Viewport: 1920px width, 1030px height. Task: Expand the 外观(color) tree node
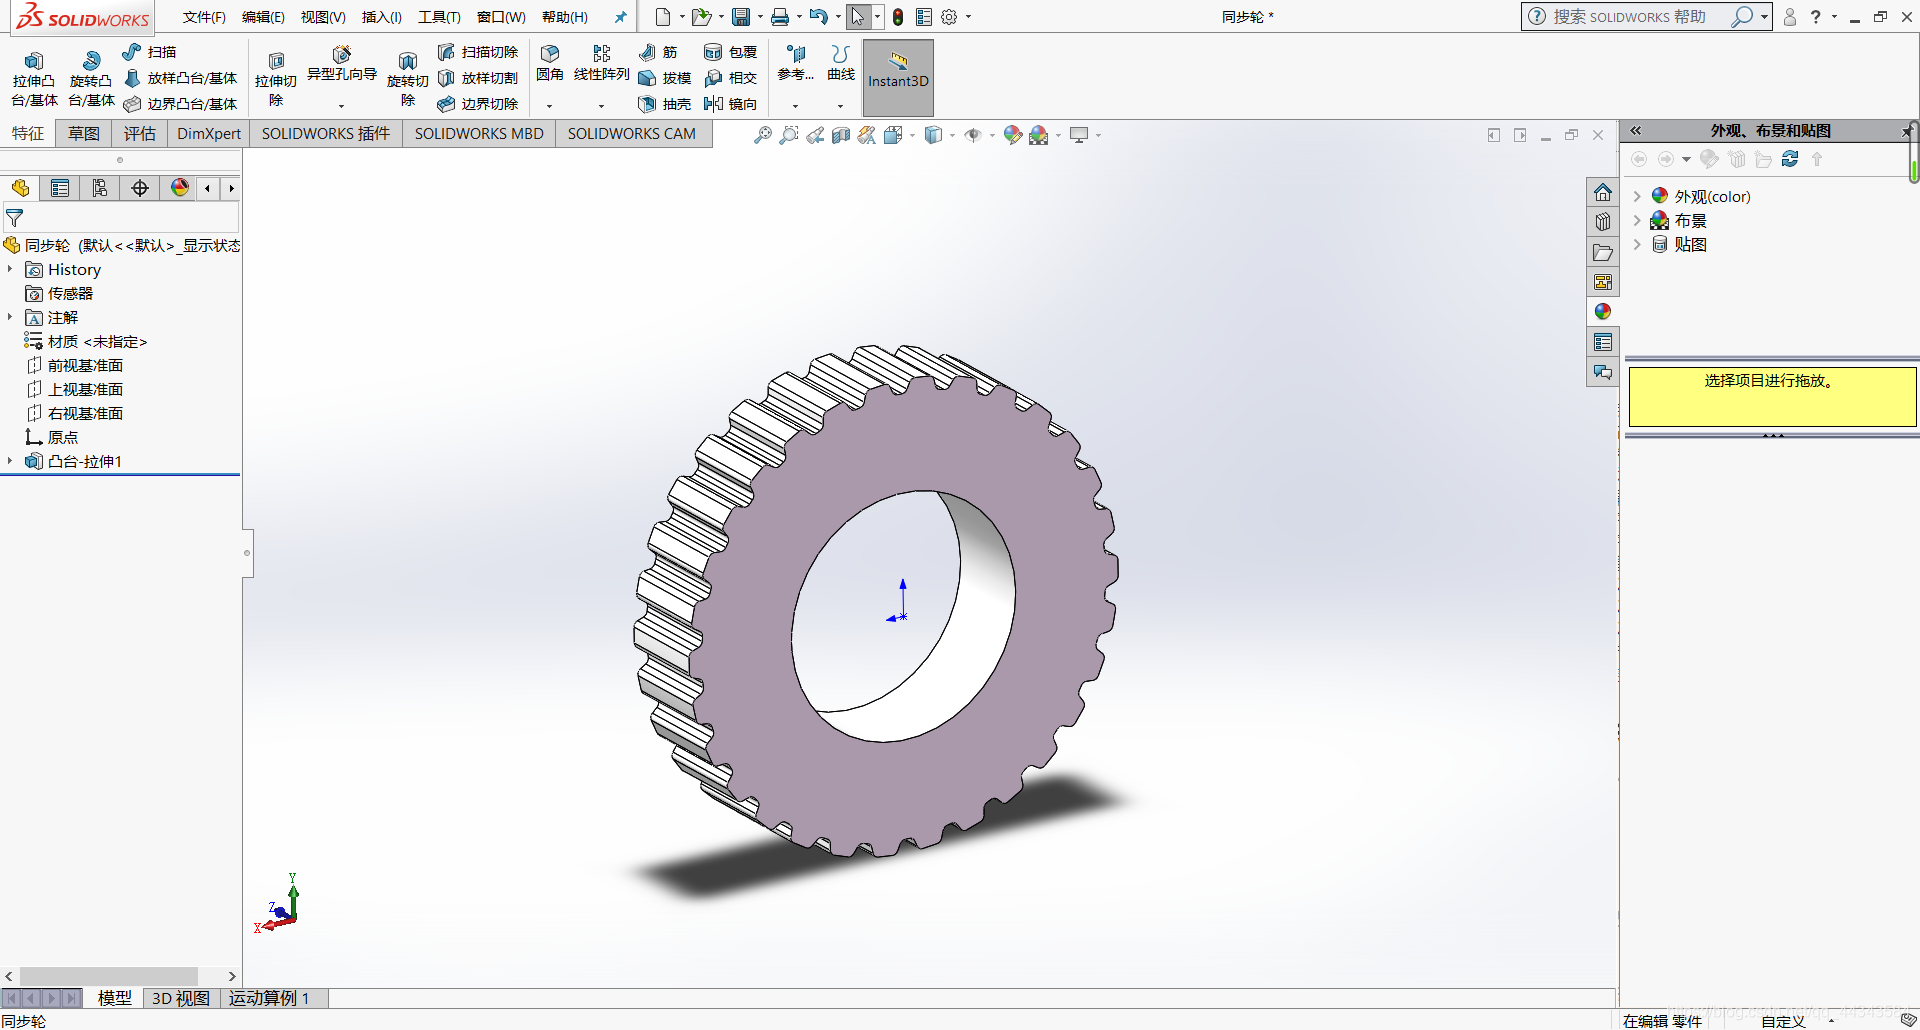[x=1637, y=196]
